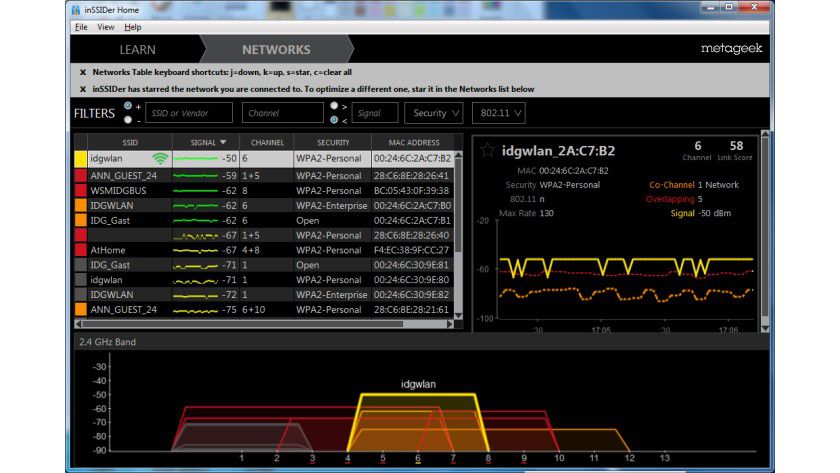The image size is (840, 473).
Task: Click the table scroll right arrow
Action: [x=450, y=324]
